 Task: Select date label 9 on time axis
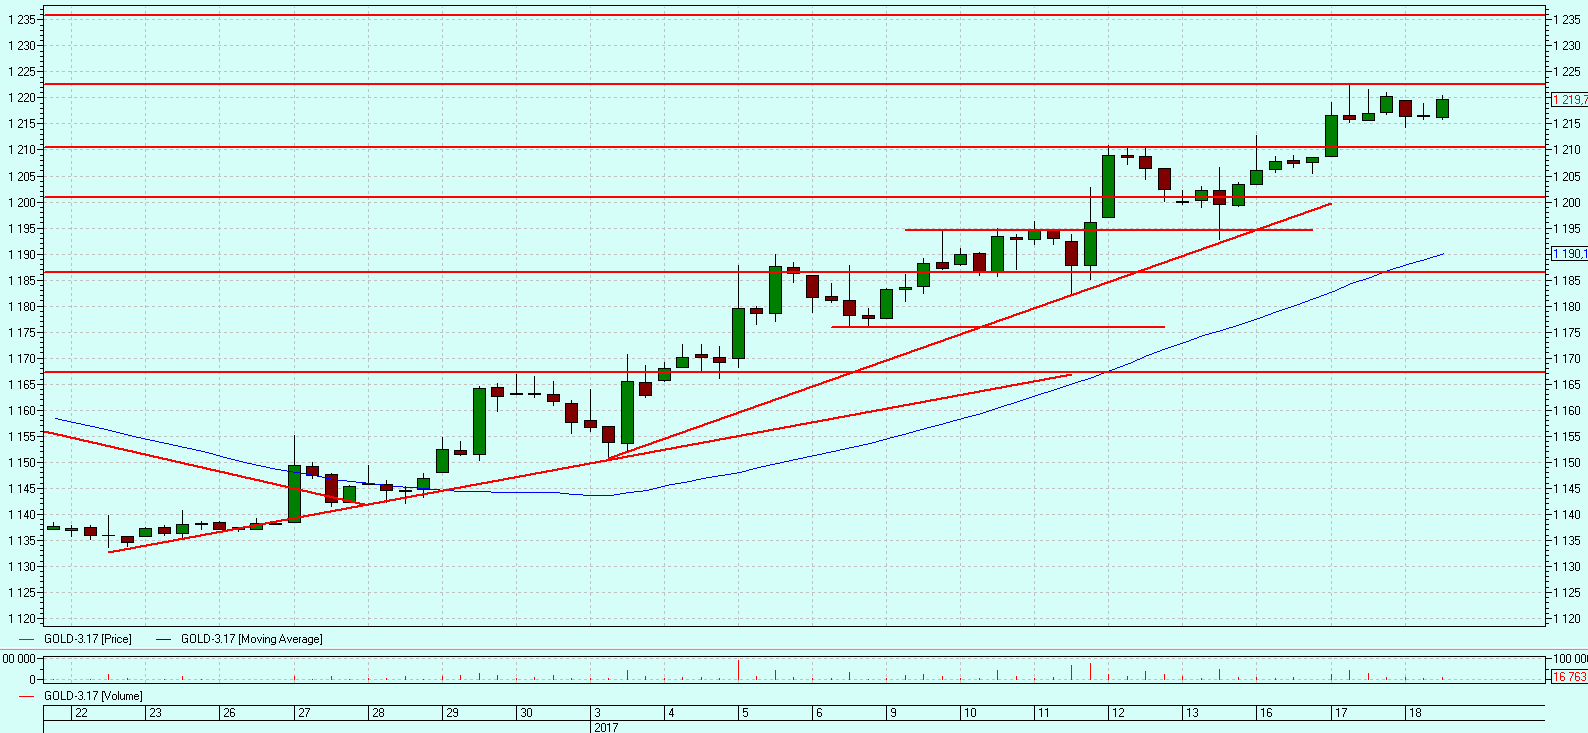[893, 713]
